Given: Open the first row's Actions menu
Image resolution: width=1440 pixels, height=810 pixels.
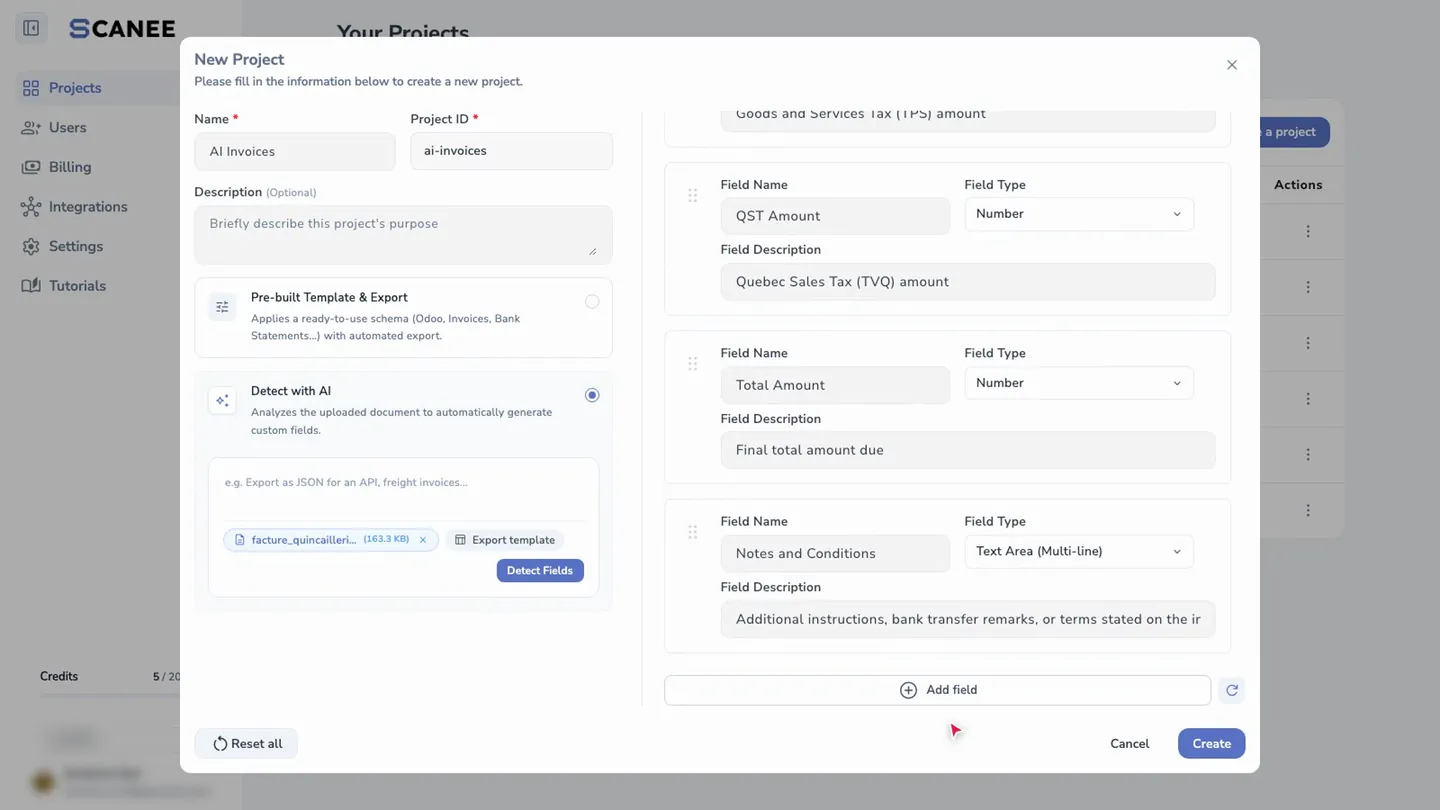Looking at the screenshot, I should click(1308, 231).
